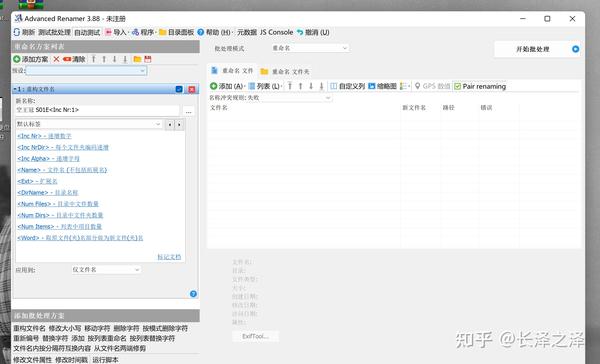Open the green 添加 (A) add files menu
This screenshot has width=600, height=364.
[227, 86]
